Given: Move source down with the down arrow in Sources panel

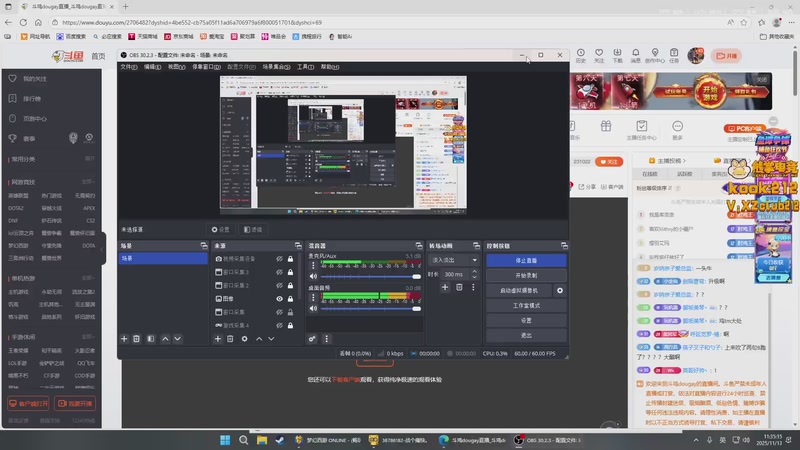Looking at the screenshot, I should pos(271,339).
